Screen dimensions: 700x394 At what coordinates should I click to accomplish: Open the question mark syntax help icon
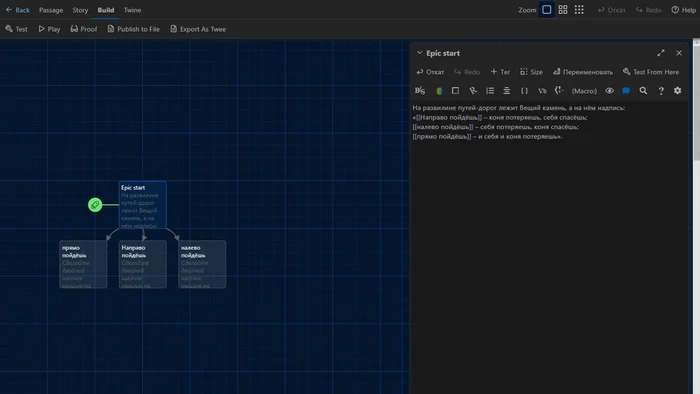coord(661,91)
